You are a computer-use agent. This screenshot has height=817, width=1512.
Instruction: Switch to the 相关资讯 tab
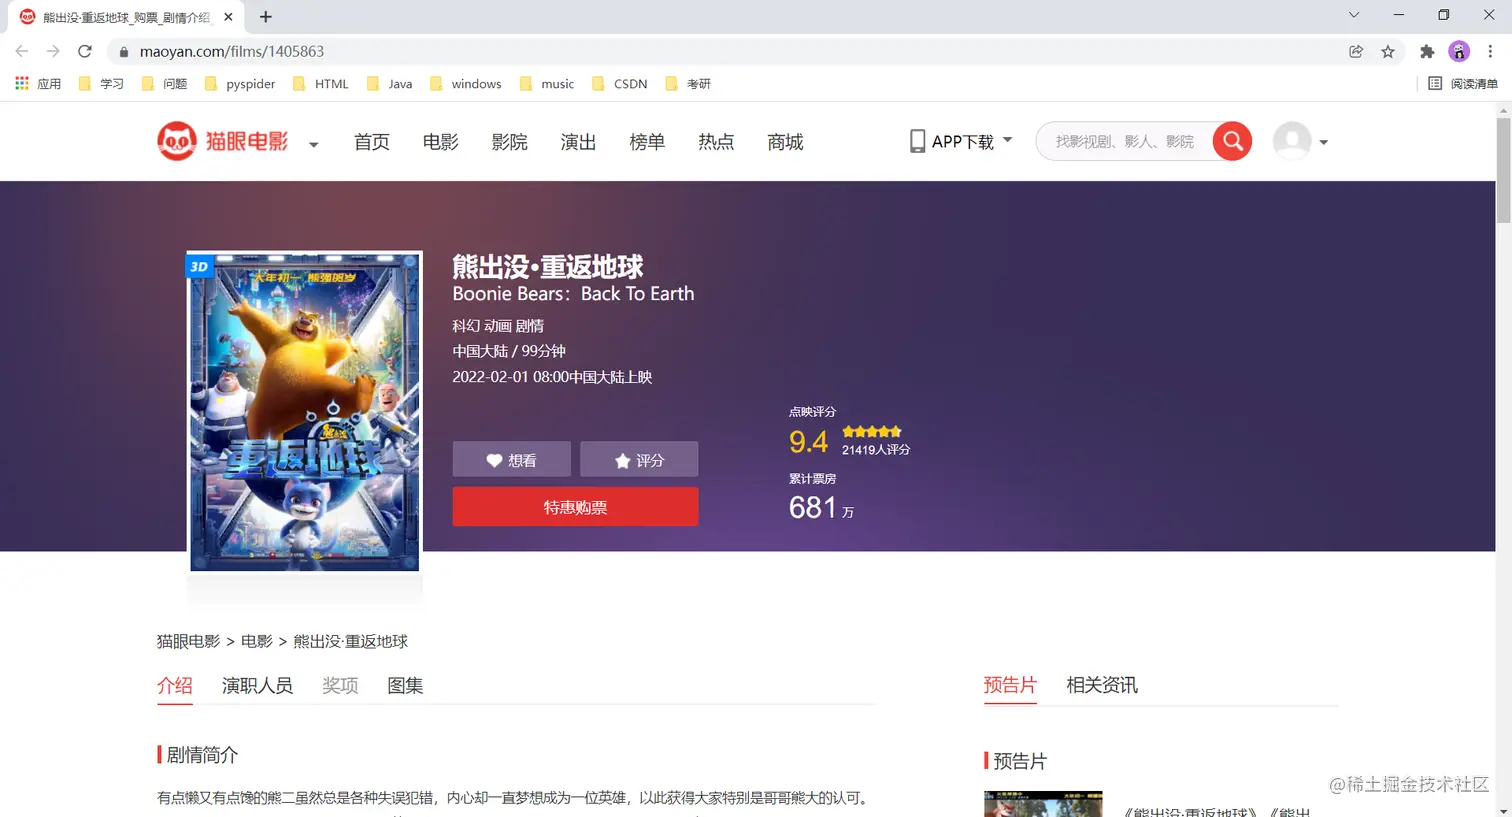[x=1102, y=685]
